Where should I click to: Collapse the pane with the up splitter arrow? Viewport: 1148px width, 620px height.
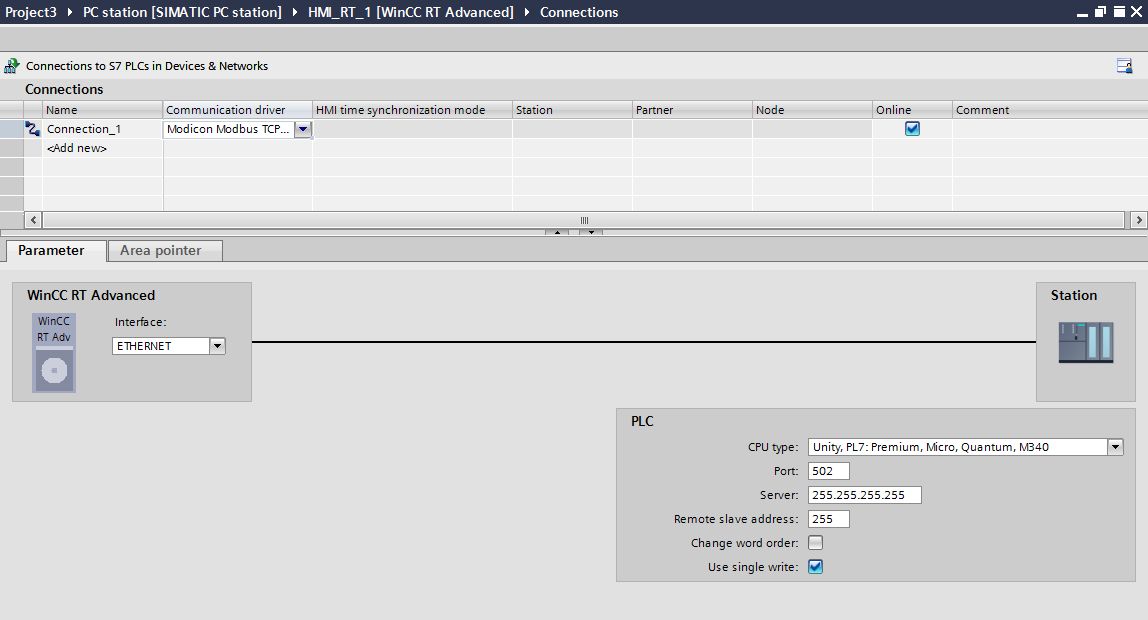pos(556,232)
